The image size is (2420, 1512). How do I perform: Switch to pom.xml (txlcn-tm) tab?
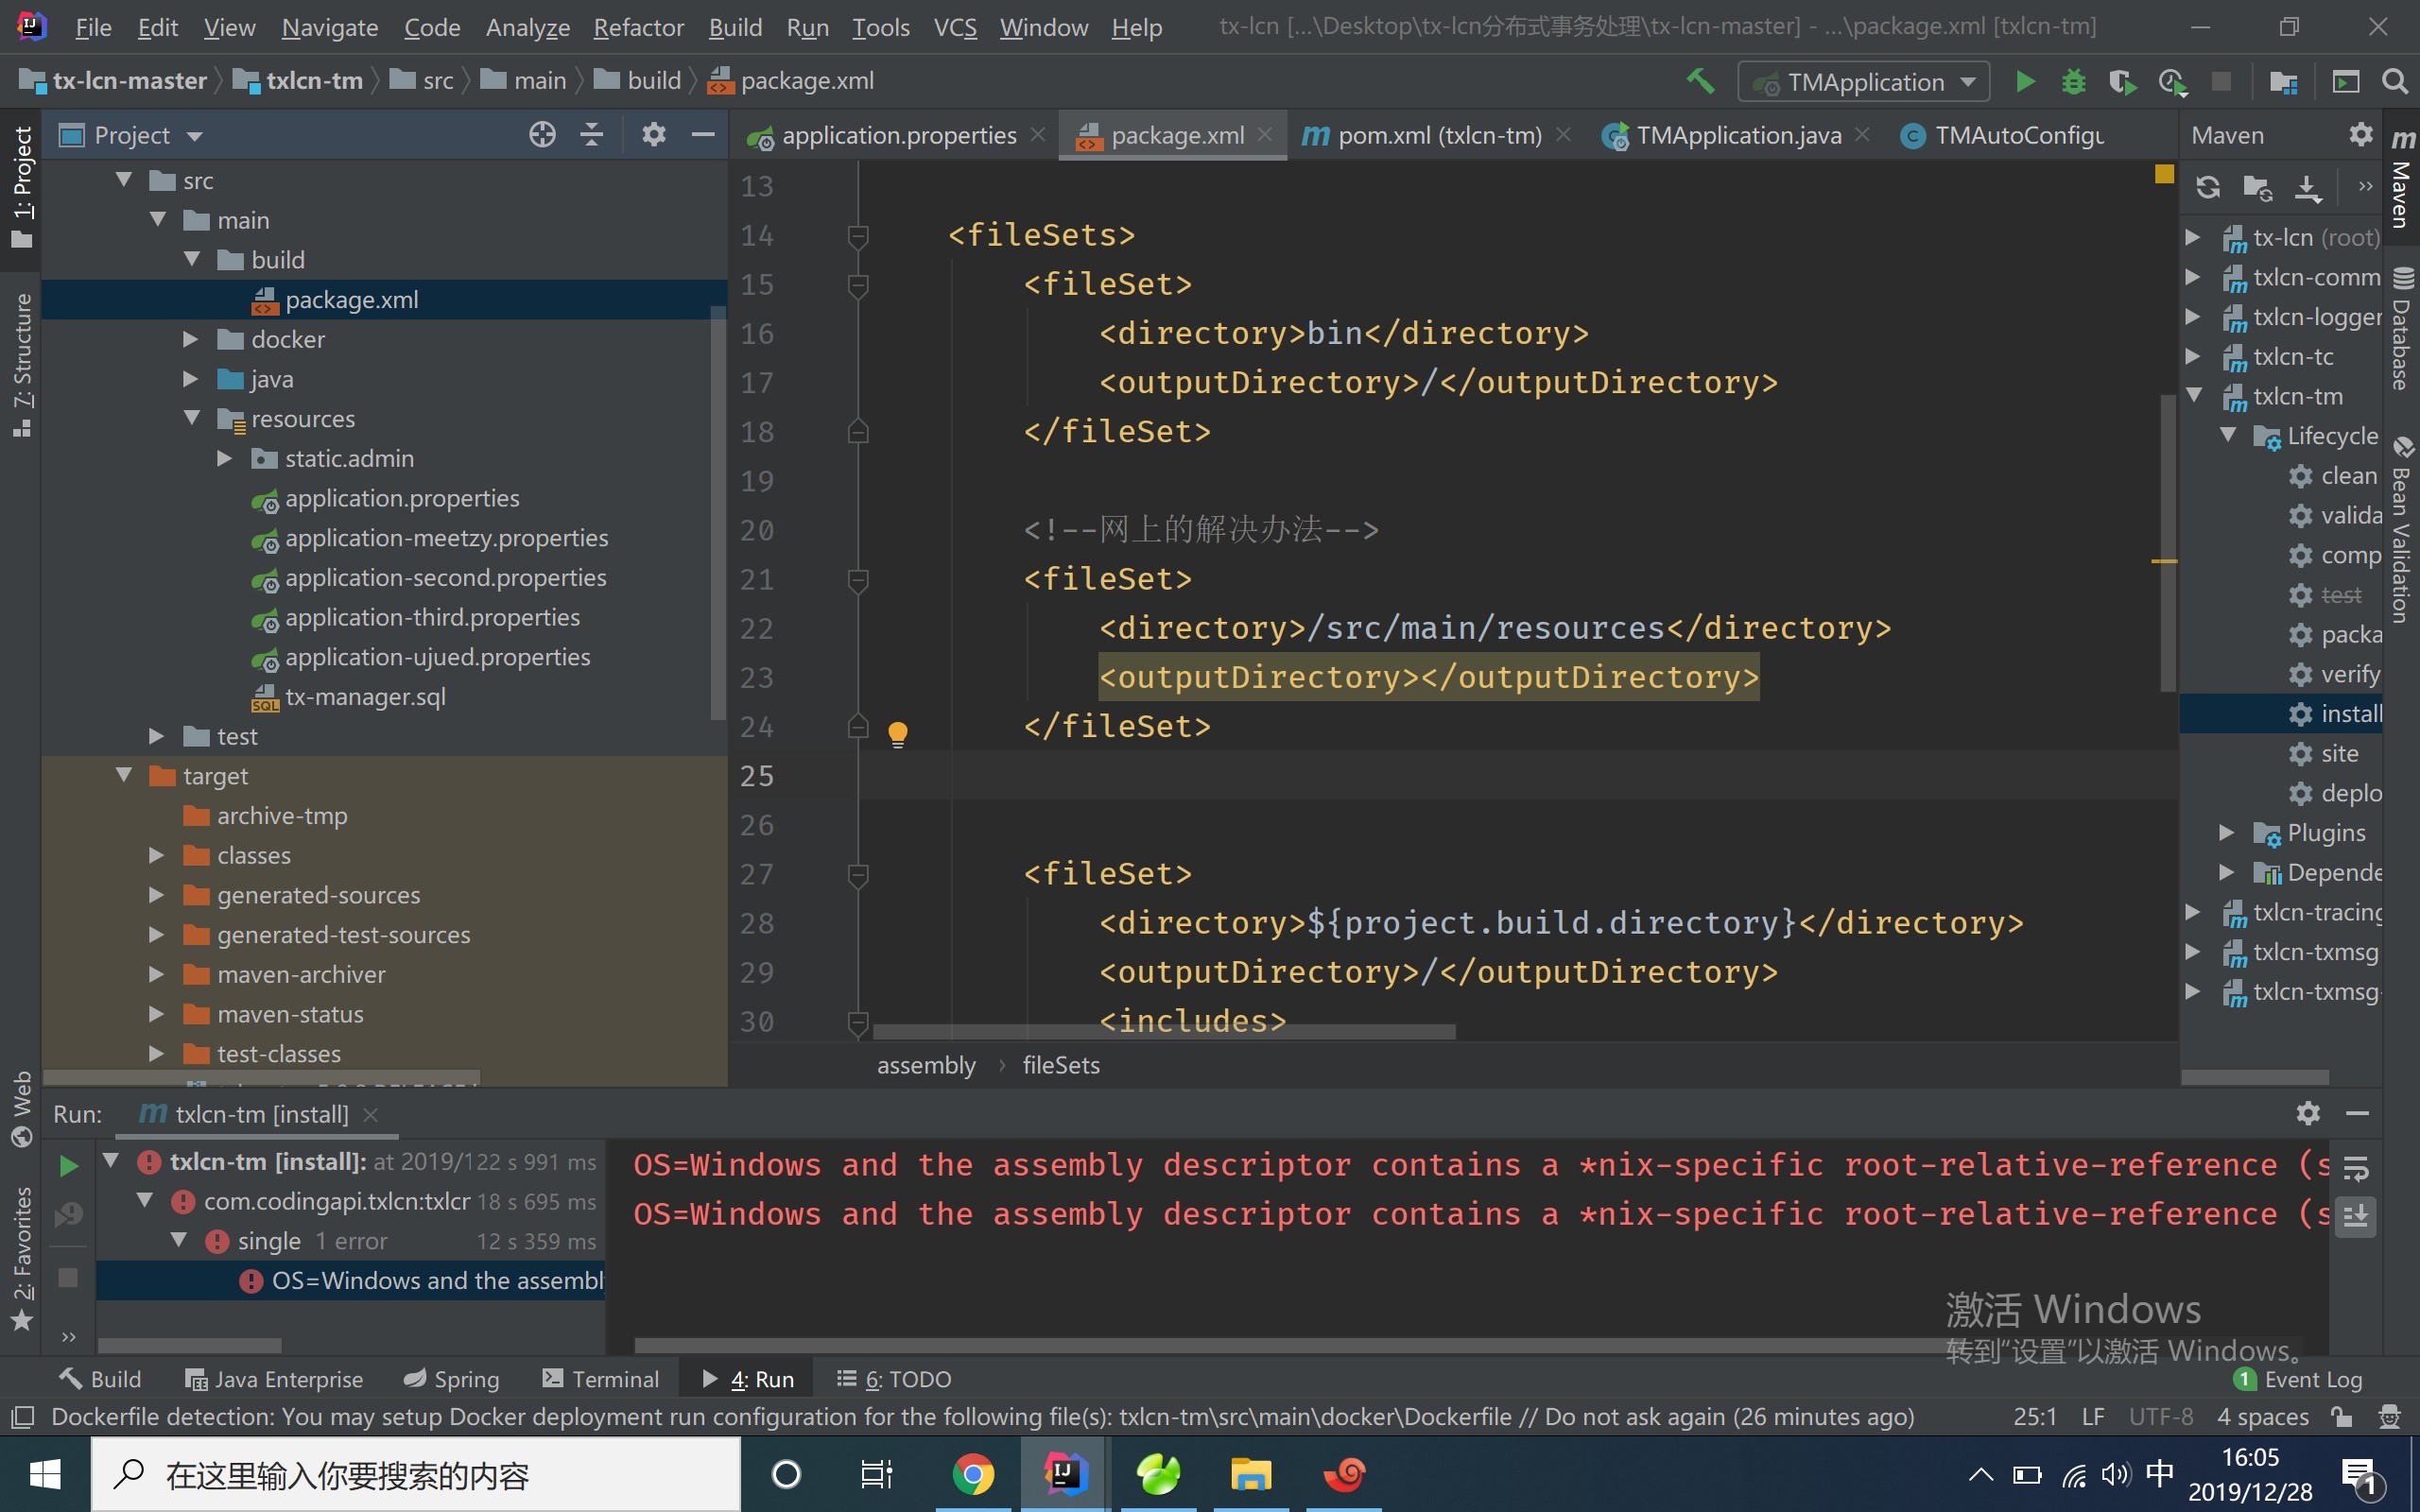tap(1439, 135)
